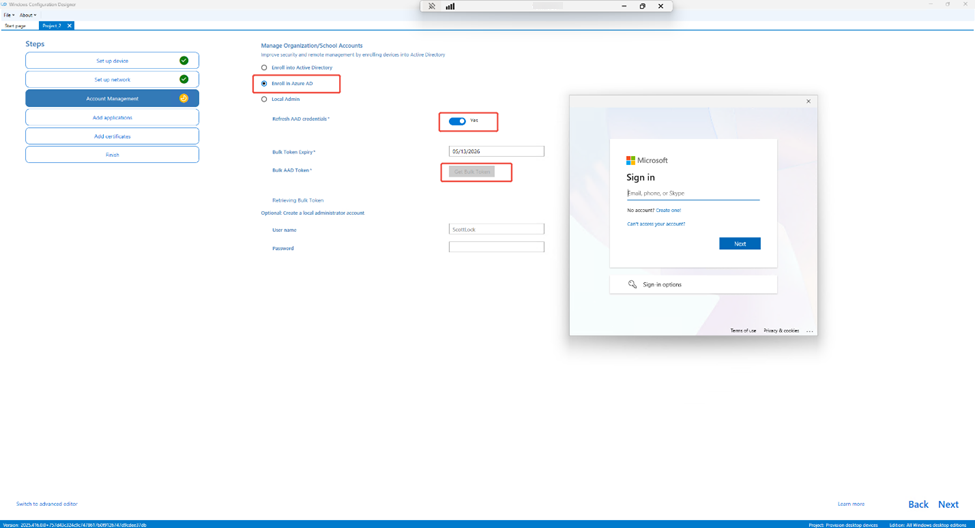
Task: Select the Enroll into Active Directory radio button
Action: click(x=264, y=67)
